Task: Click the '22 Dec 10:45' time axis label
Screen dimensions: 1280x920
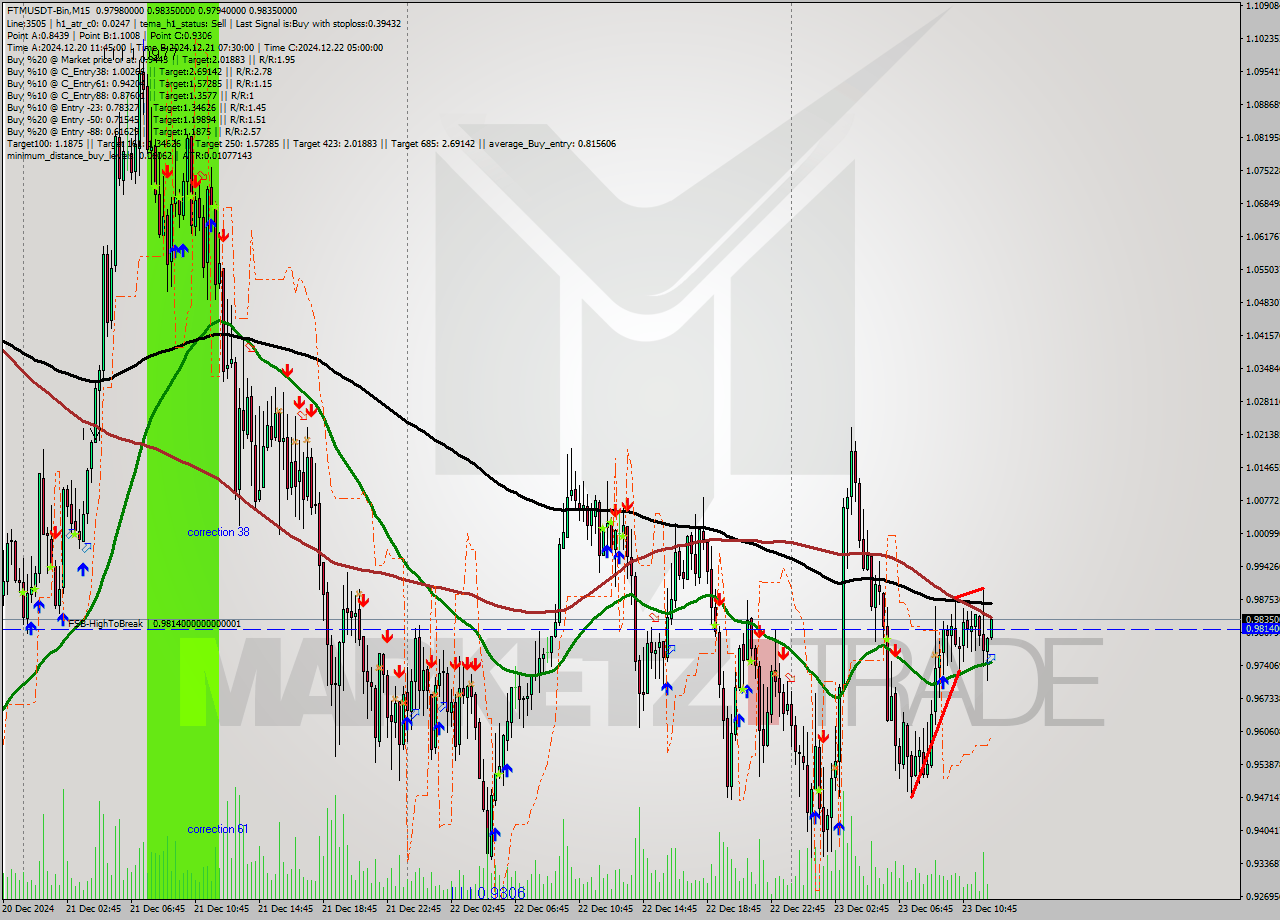Action: tap(605, 909)
